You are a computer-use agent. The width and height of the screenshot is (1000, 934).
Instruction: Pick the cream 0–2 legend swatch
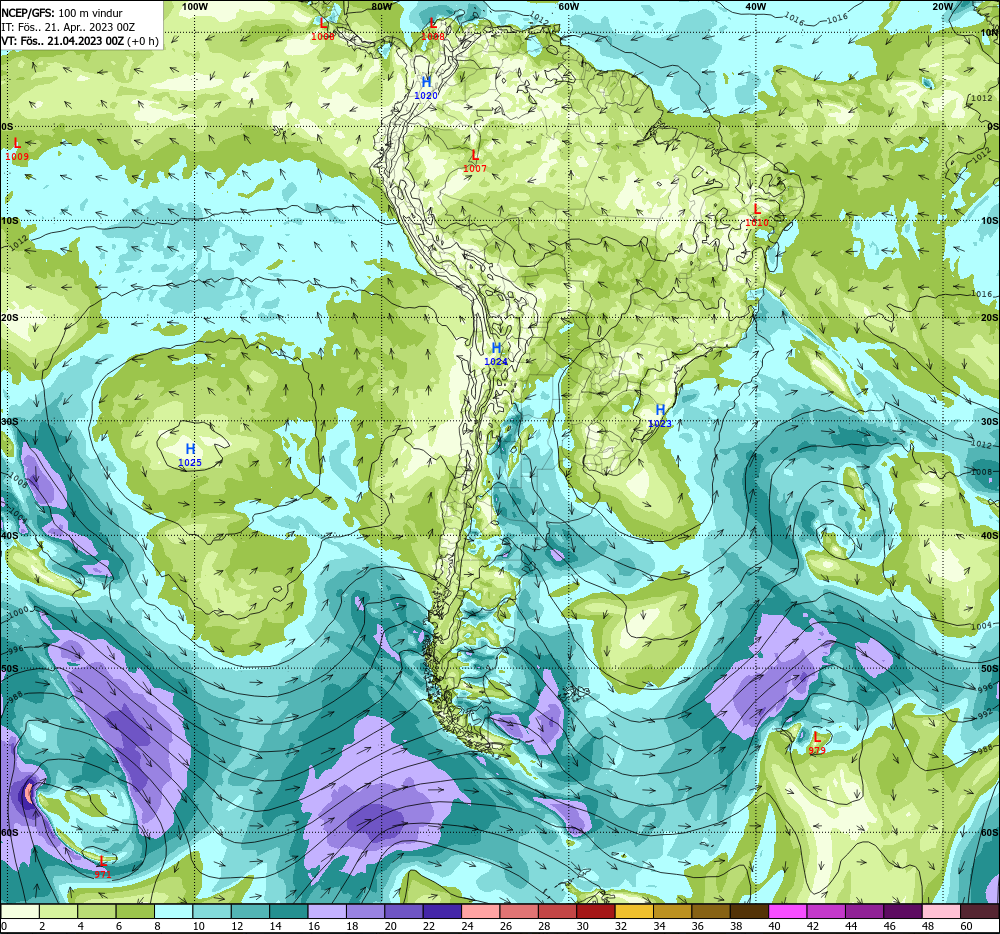tap(20, 911)
